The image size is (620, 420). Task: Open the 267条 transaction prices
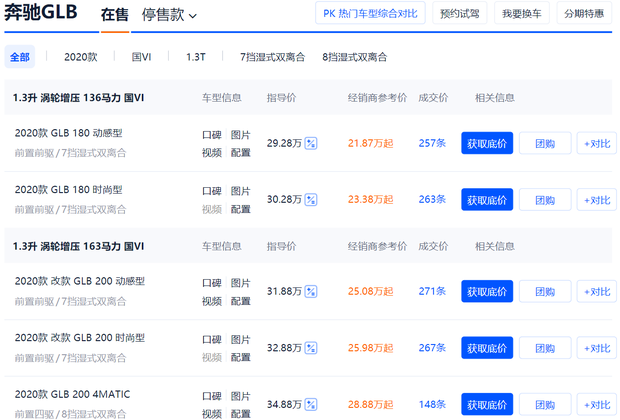pyautogui.click(x=432, y=348)
